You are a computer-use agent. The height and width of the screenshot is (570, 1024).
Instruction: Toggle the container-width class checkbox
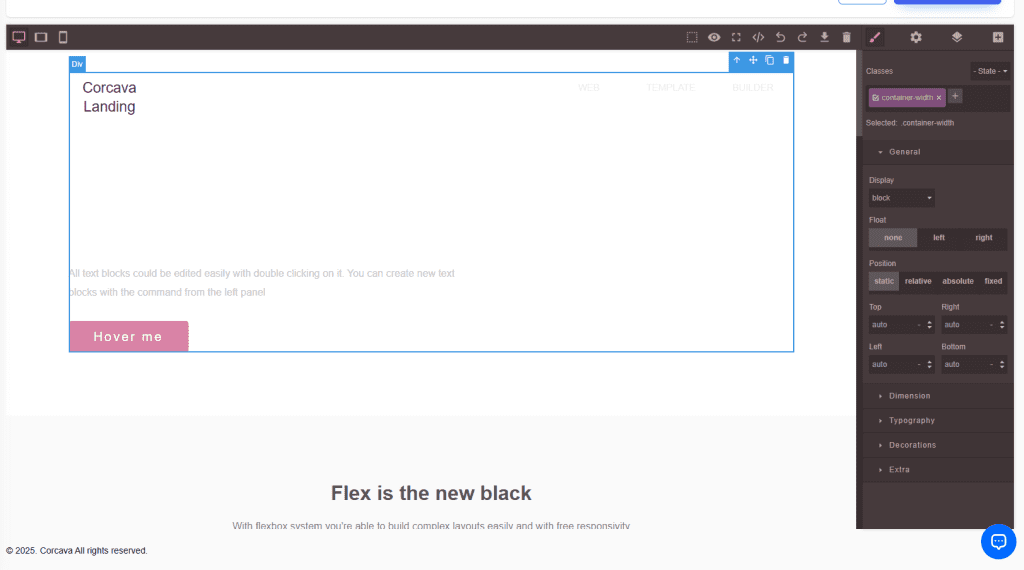(x=876, y=98)
